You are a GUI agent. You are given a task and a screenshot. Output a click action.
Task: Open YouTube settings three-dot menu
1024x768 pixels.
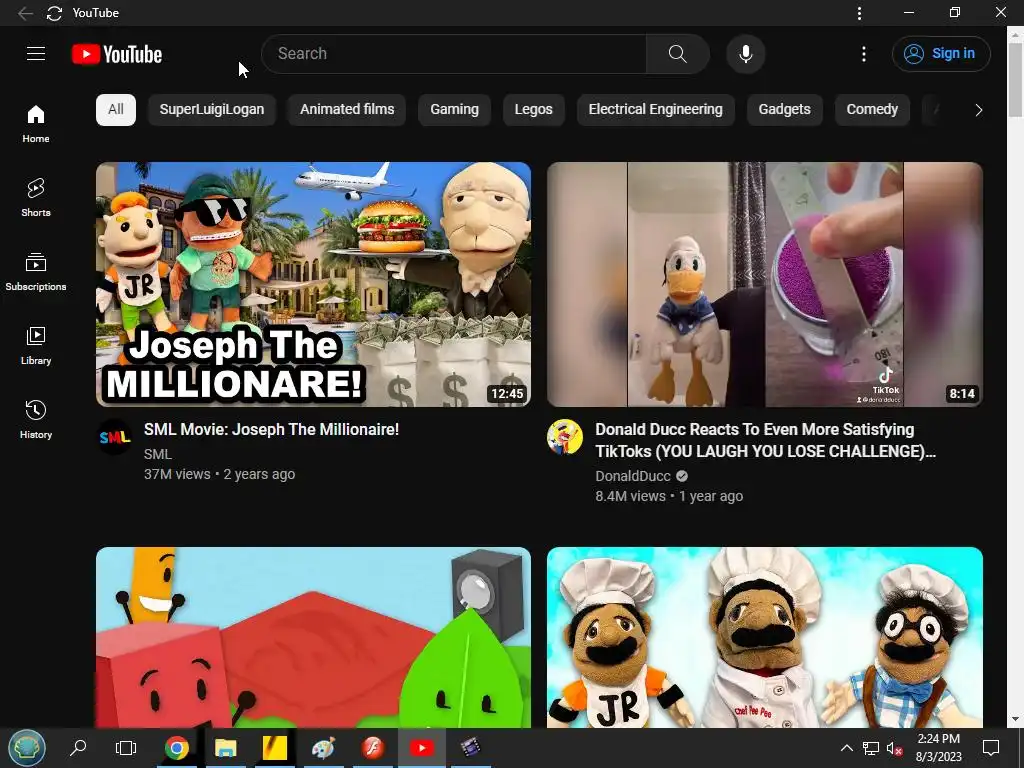864,54
